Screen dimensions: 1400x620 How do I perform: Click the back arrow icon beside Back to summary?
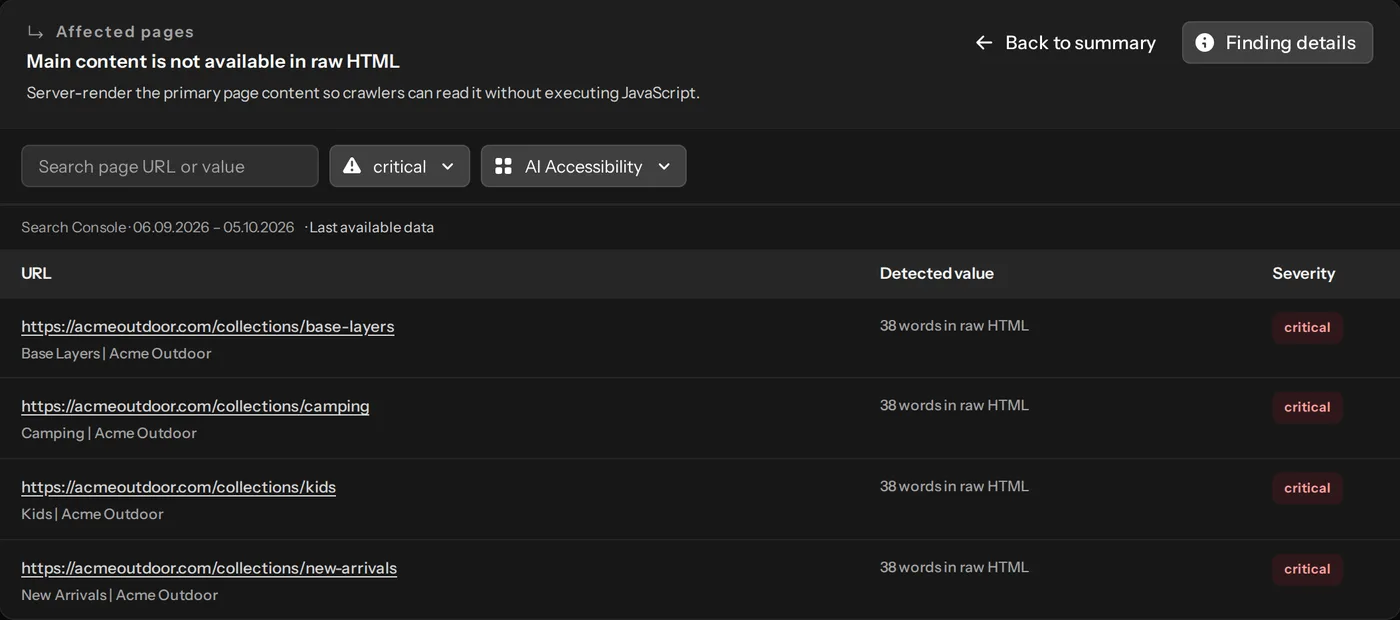tap(984, 43)
